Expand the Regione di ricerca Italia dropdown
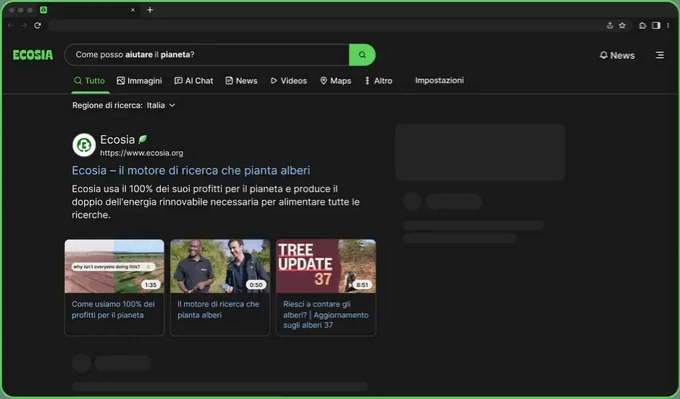Image resolution: width=680 pixels, height=399 pixels. coord(161,105)
